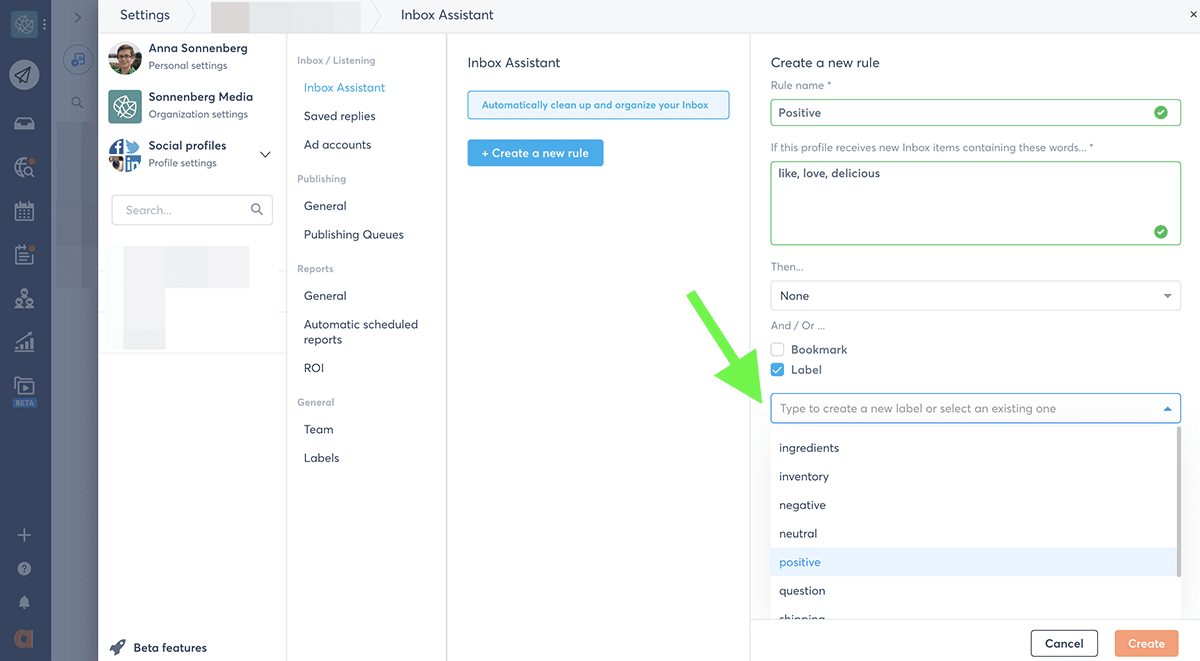Uncheck the Label checkbox

tap(777, 370)
